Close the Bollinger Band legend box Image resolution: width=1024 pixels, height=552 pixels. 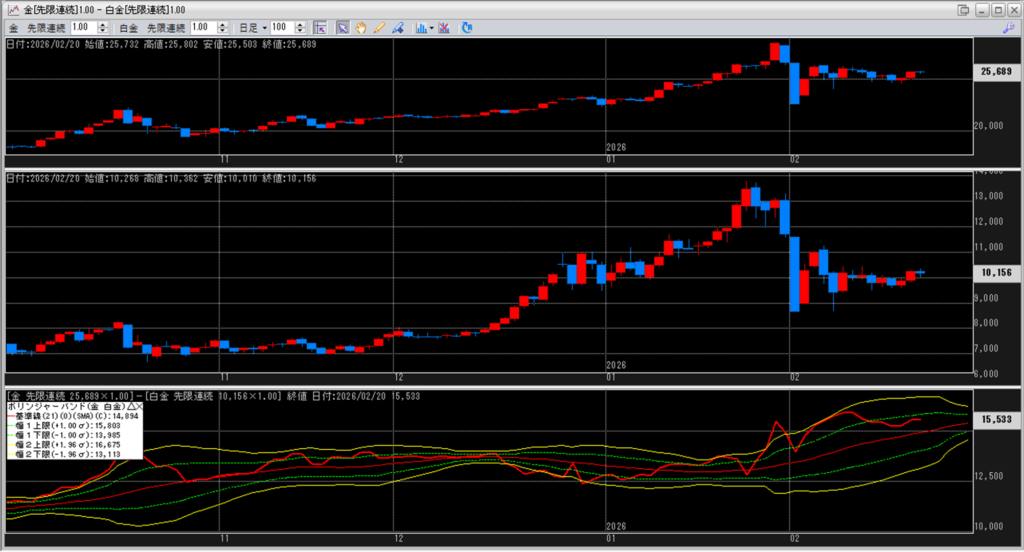coord(139,408)
